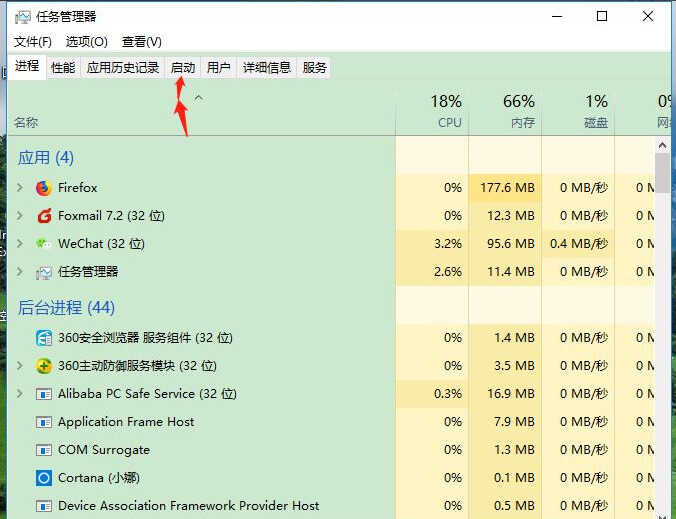Open the 文件(F) menu
This screenshot has height=519, width=676.
[x=33, y=42]
